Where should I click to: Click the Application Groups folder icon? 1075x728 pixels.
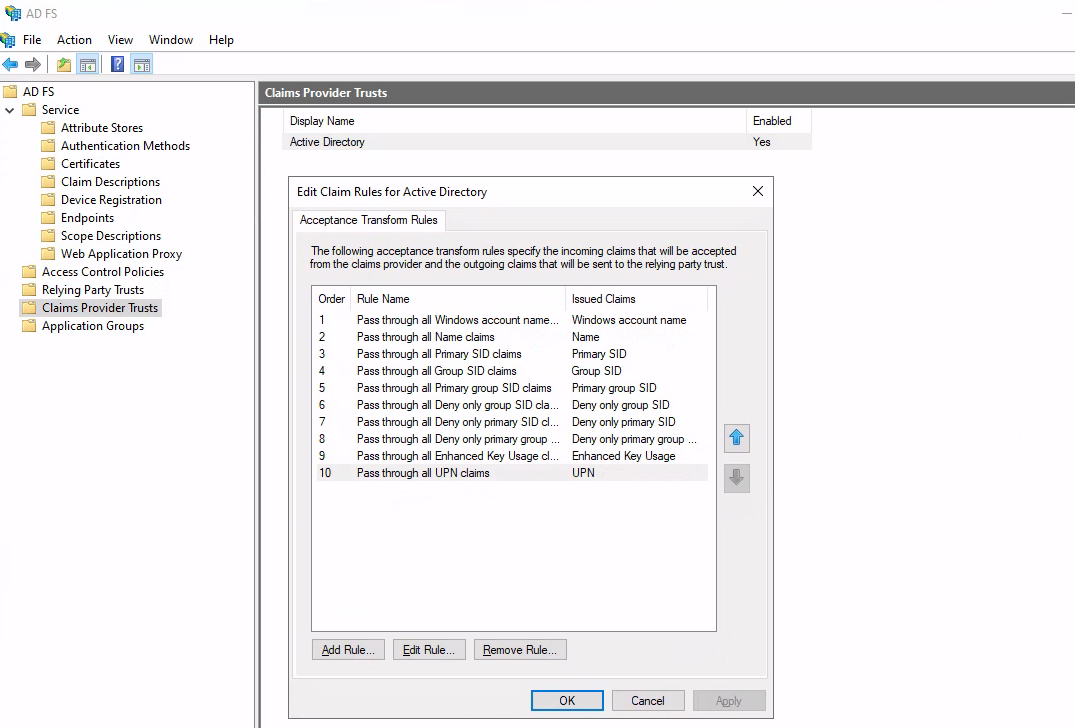click(x=29, y=326)
